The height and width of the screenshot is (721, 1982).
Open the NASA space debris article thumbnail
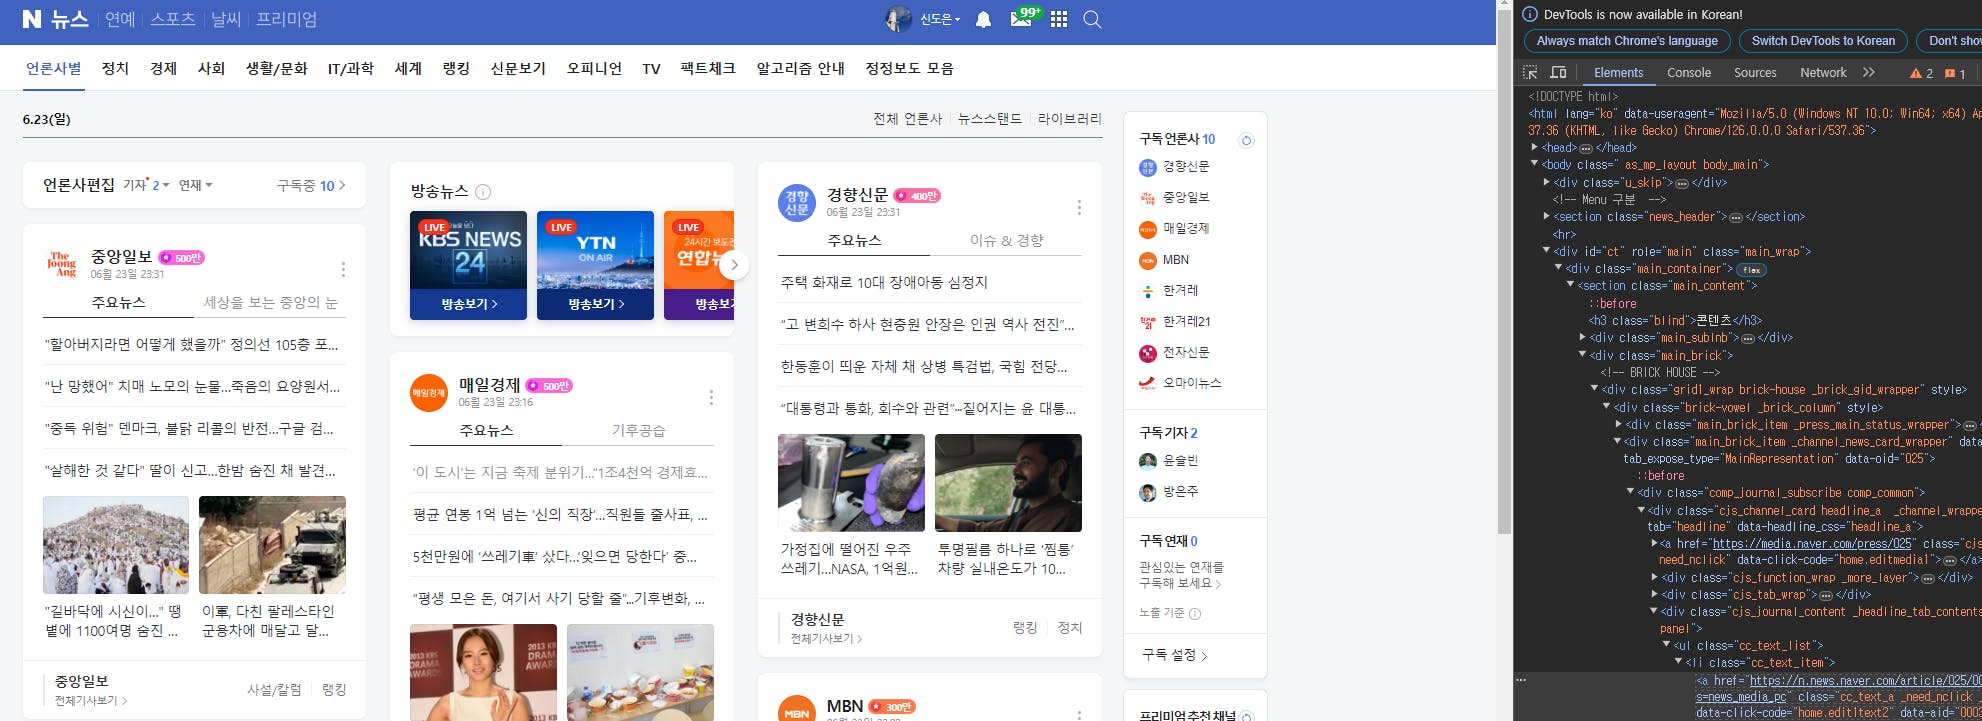(x=851, y=482)
